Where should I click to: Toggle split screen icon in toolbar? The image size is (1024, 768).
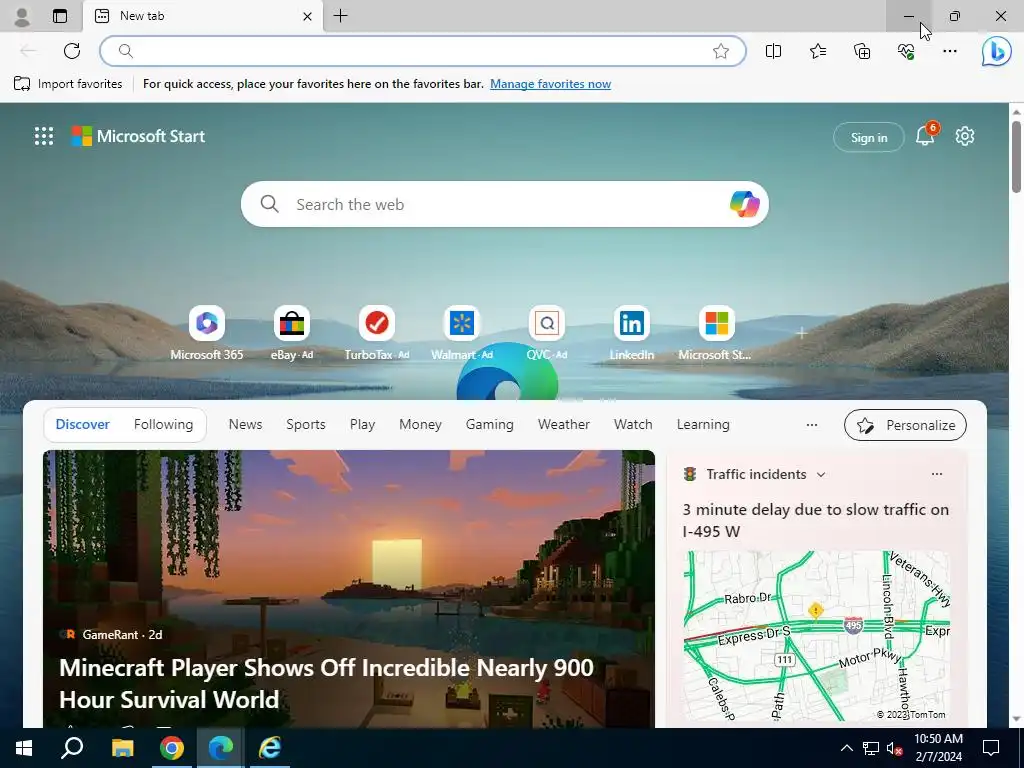773,51
